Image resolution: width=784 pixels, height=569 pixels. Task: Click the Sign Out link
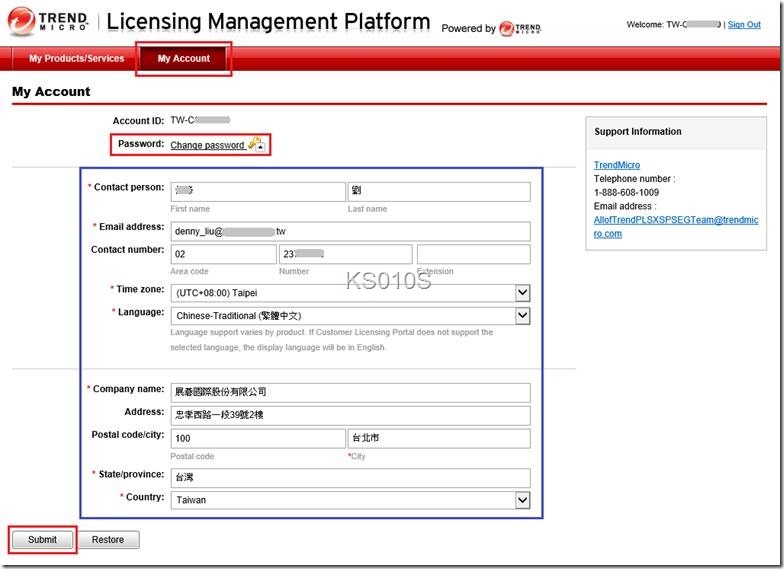pyautogui.click(x=744, y=24)
